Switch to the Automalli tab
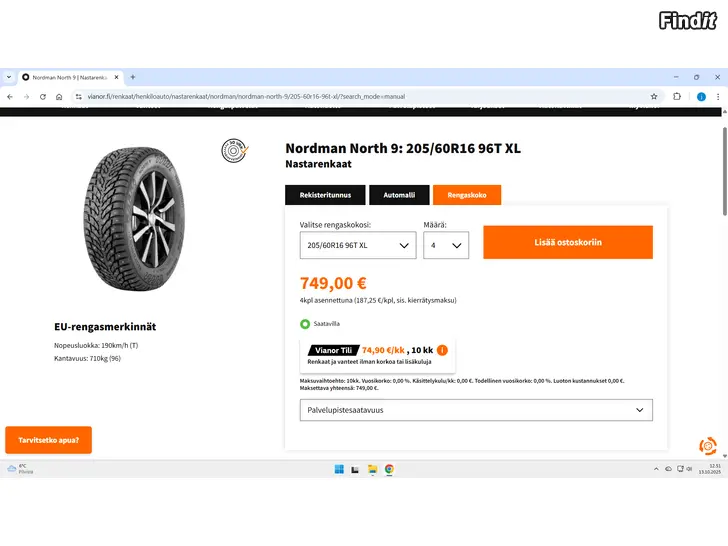The height and width of the screenshot is (546, 728). 399,195
